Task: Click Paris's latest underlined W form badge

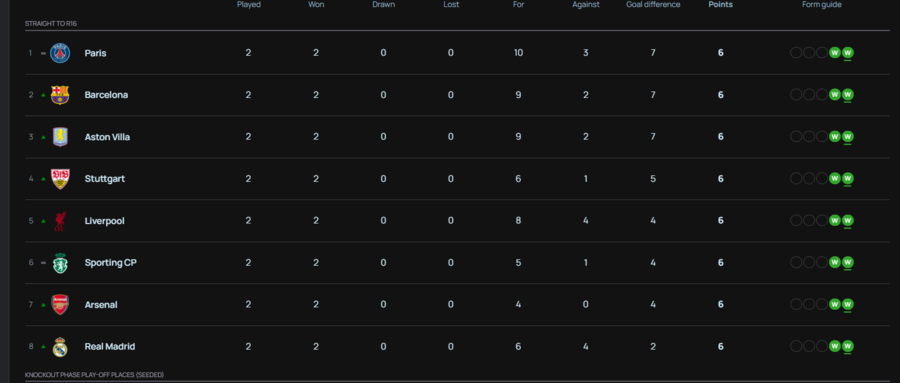Action: (x=847, y=53)
